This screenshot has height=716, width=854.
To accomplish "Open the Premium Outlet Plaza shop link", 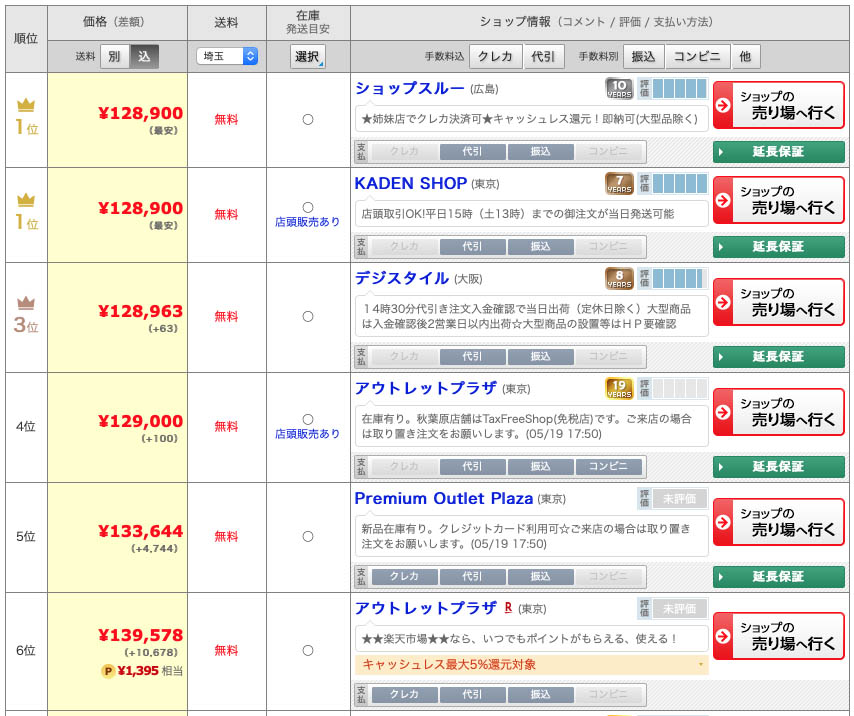I will point(443,498).
